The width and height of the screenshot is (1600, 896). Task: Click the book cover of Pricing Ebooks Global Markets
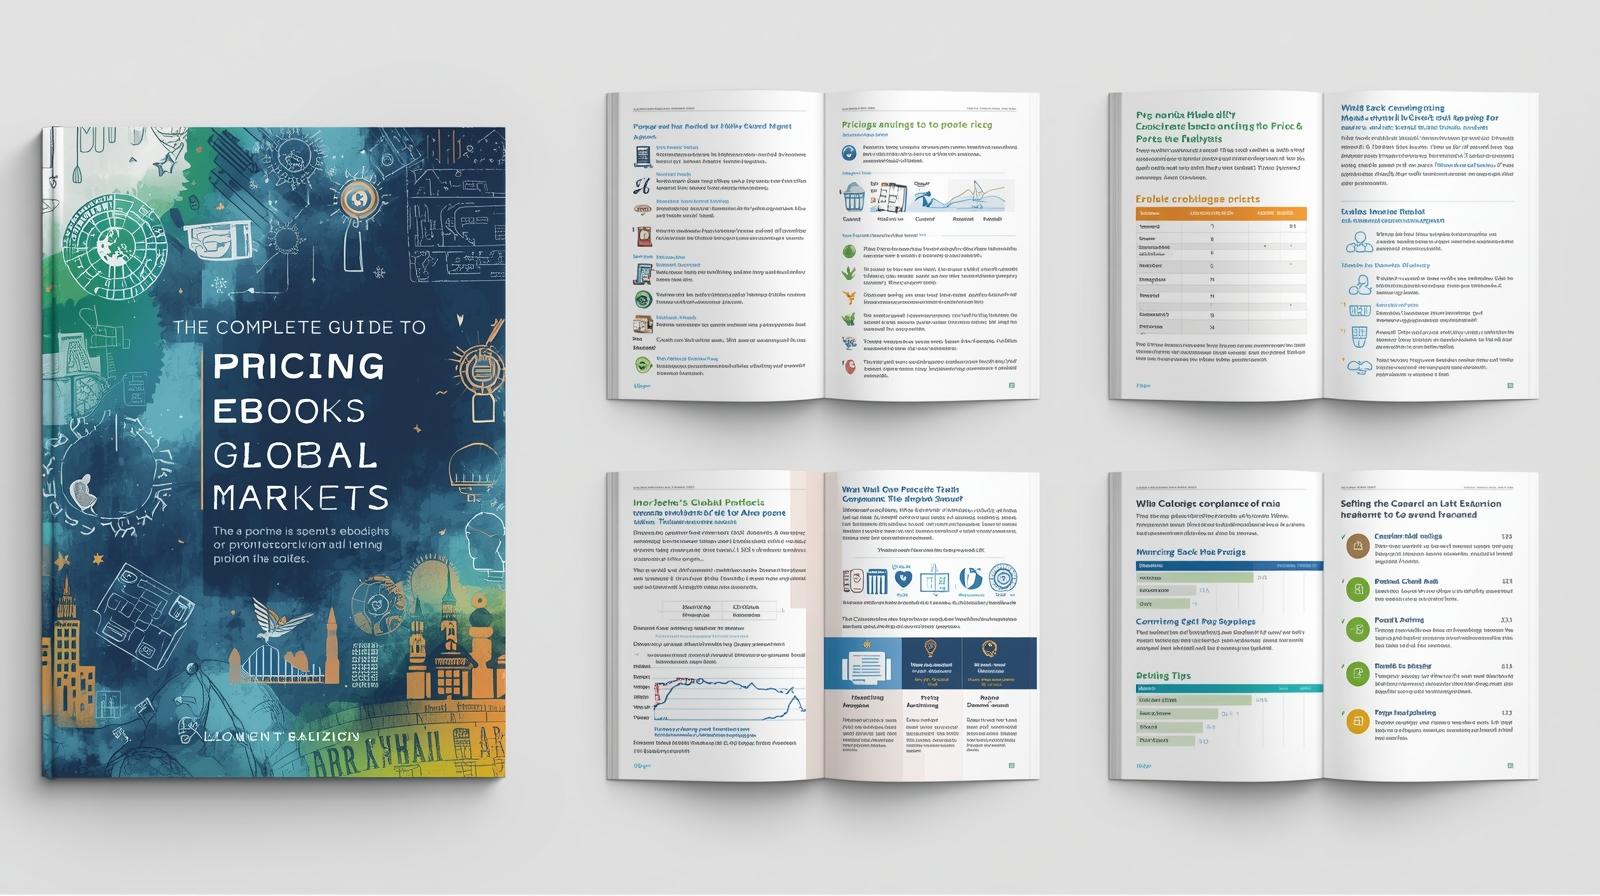click(x=273, y=453)
